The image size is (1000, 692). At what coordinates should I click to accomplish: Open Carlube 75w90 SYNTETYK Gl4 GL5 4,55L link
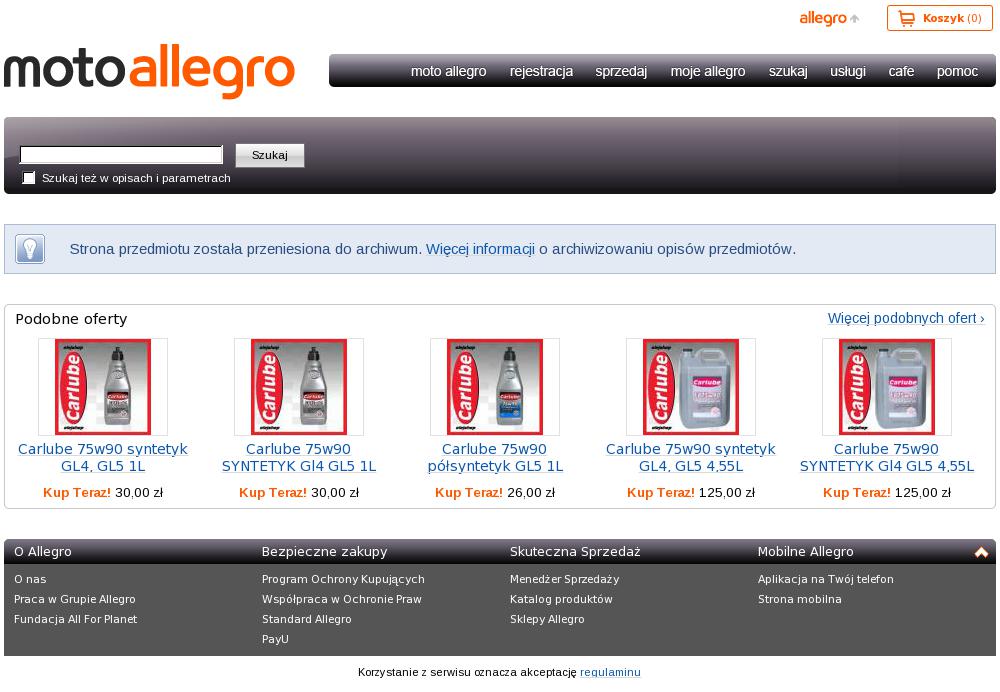point(886,457)
